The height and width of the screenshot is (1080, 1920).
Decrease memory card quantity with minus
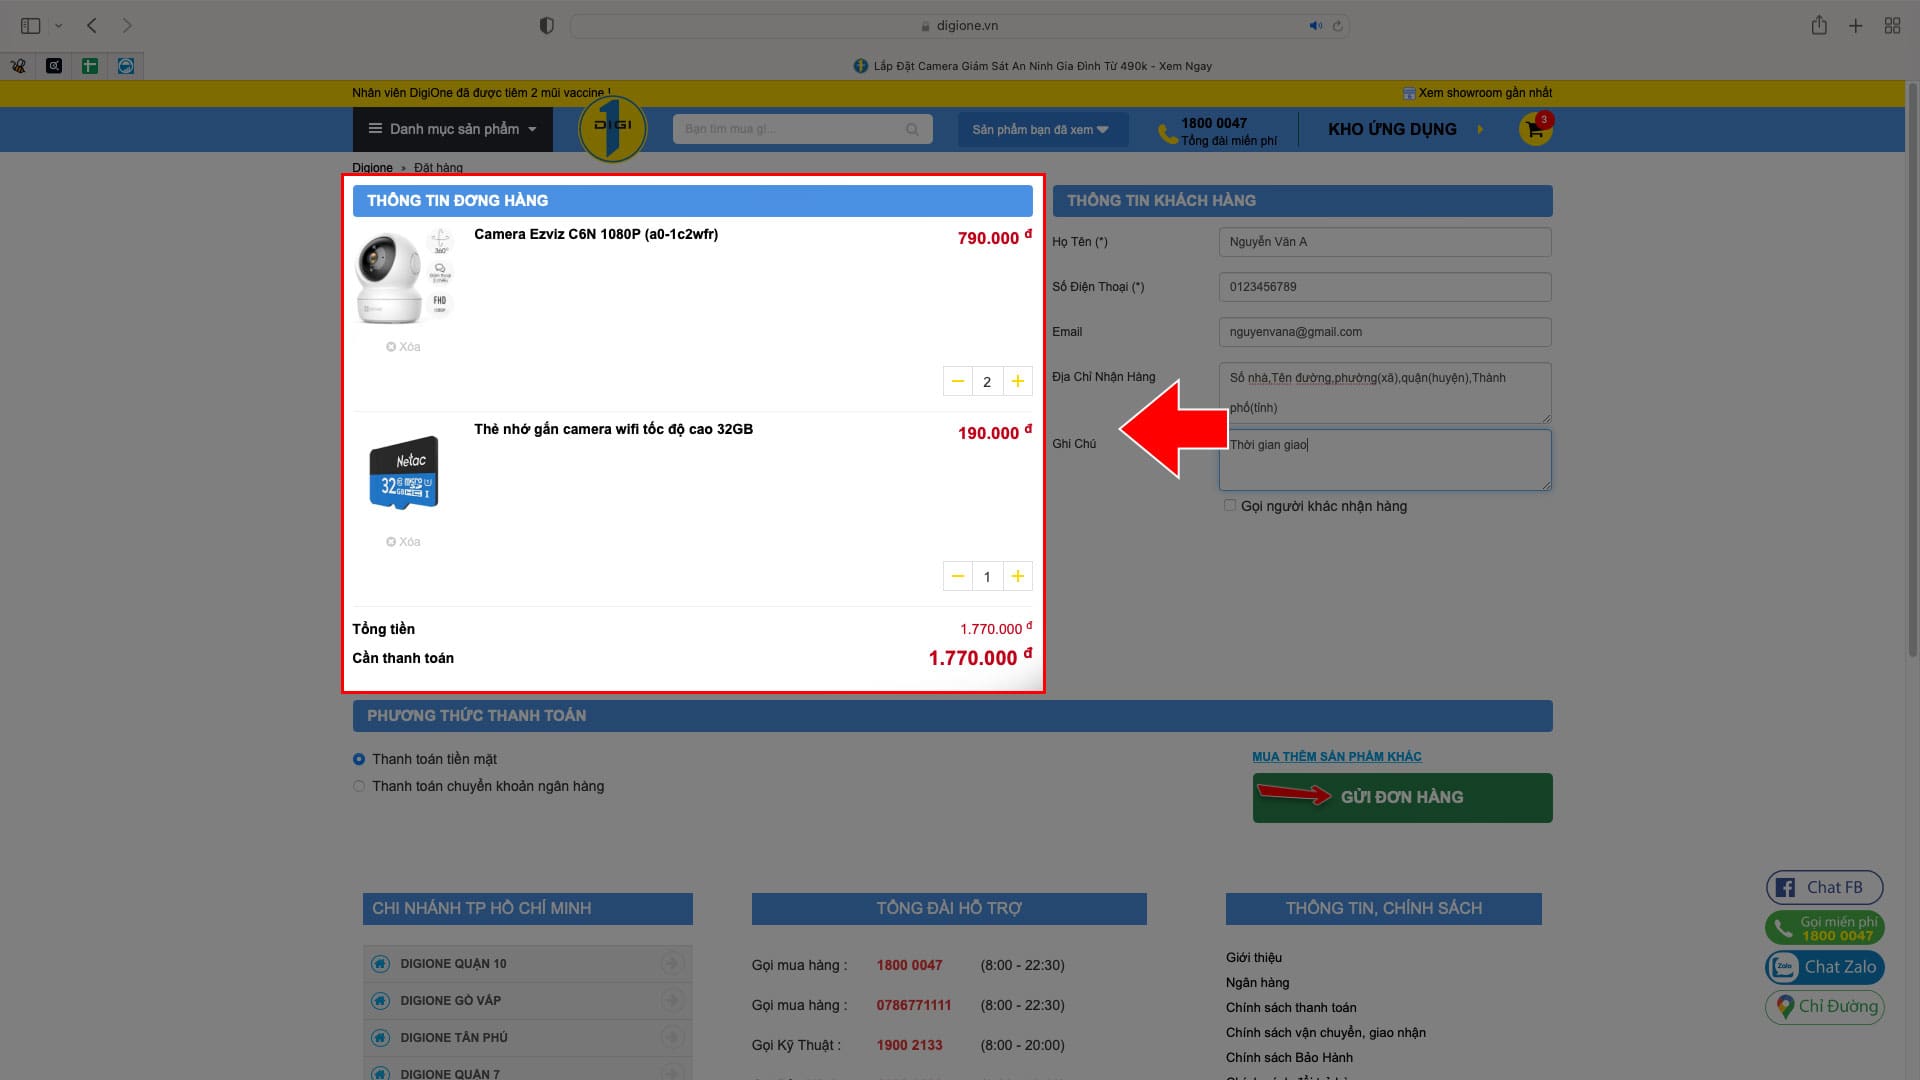point(957,576)
